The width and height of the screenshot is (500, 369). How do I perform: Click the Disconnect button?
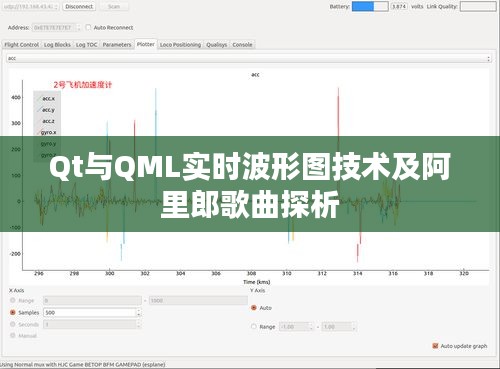[79, 7]
